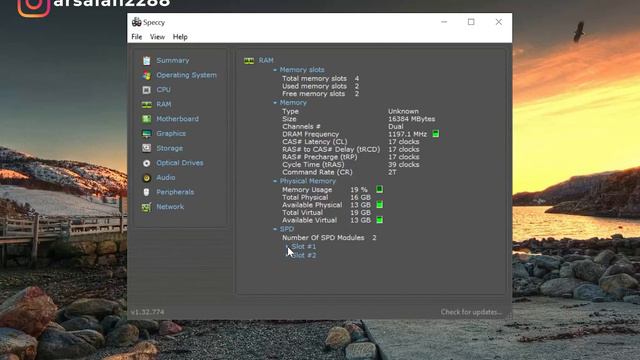Click the Motherboard icon
The image size is (640, 360).
click(x=147, y=119)
